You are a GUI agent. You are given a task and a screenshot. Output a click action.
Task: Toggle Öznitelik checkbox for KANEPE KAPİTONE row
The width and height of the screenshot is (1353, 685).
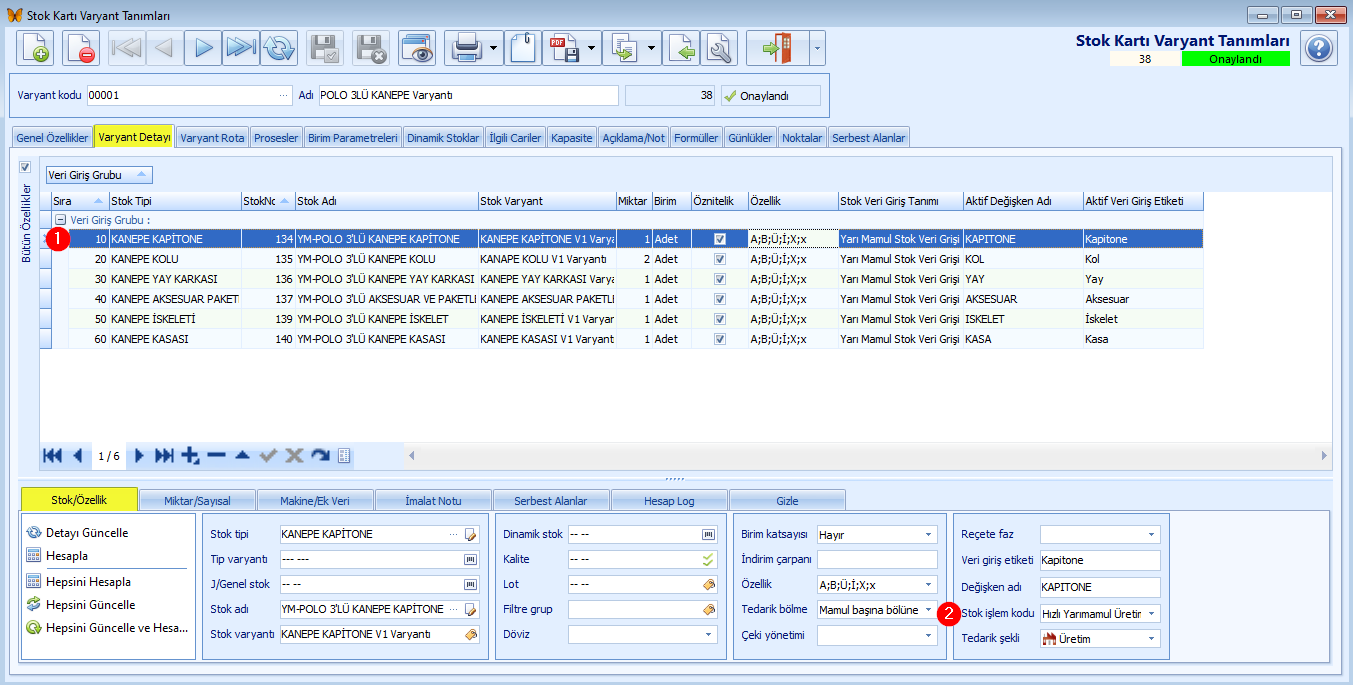click(720, 239)
